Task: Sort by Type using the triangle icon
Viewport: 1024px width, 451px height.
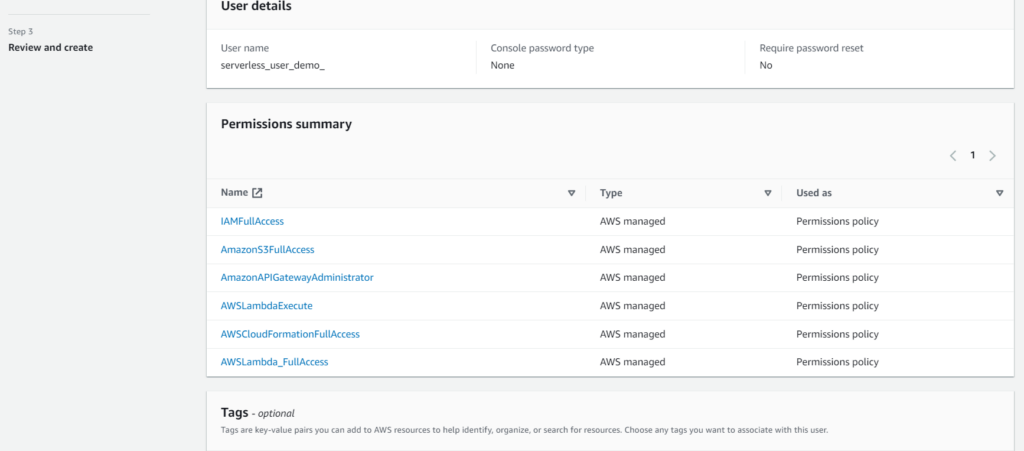Action: coord(768,193)
